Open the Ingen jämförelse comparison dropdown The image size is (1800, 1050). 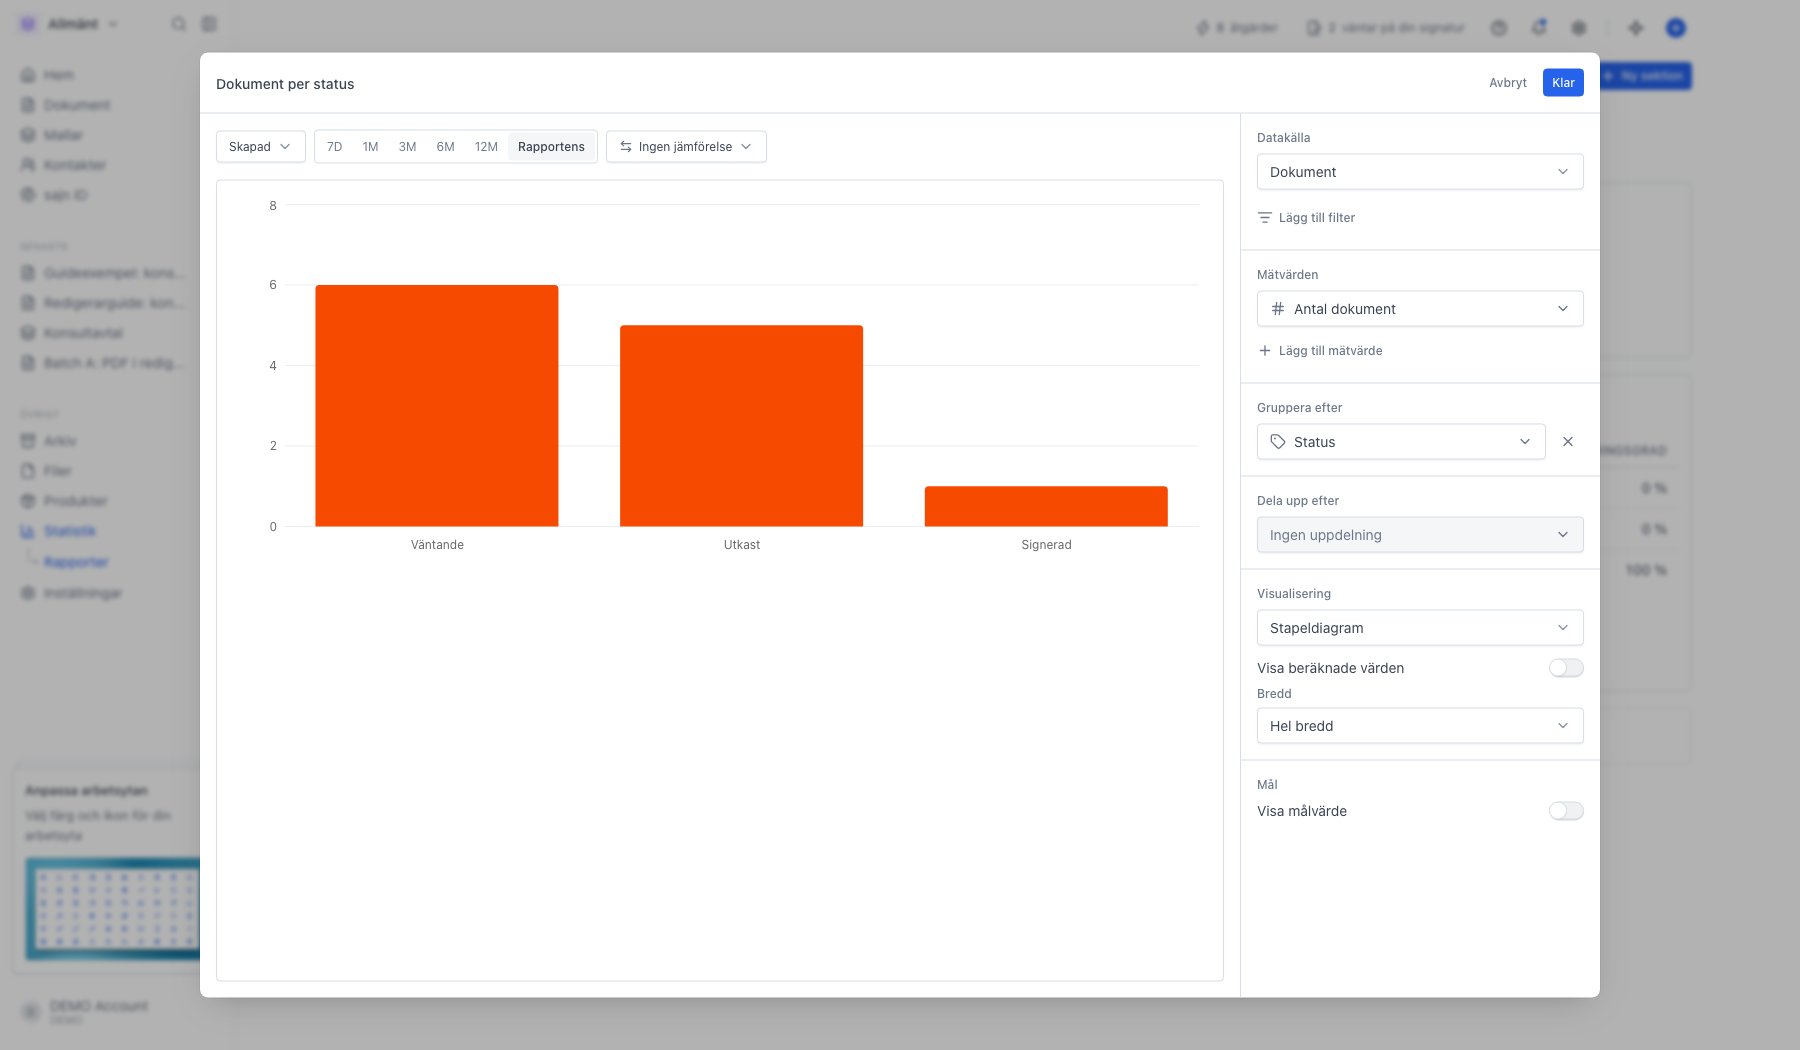[686, 147]
